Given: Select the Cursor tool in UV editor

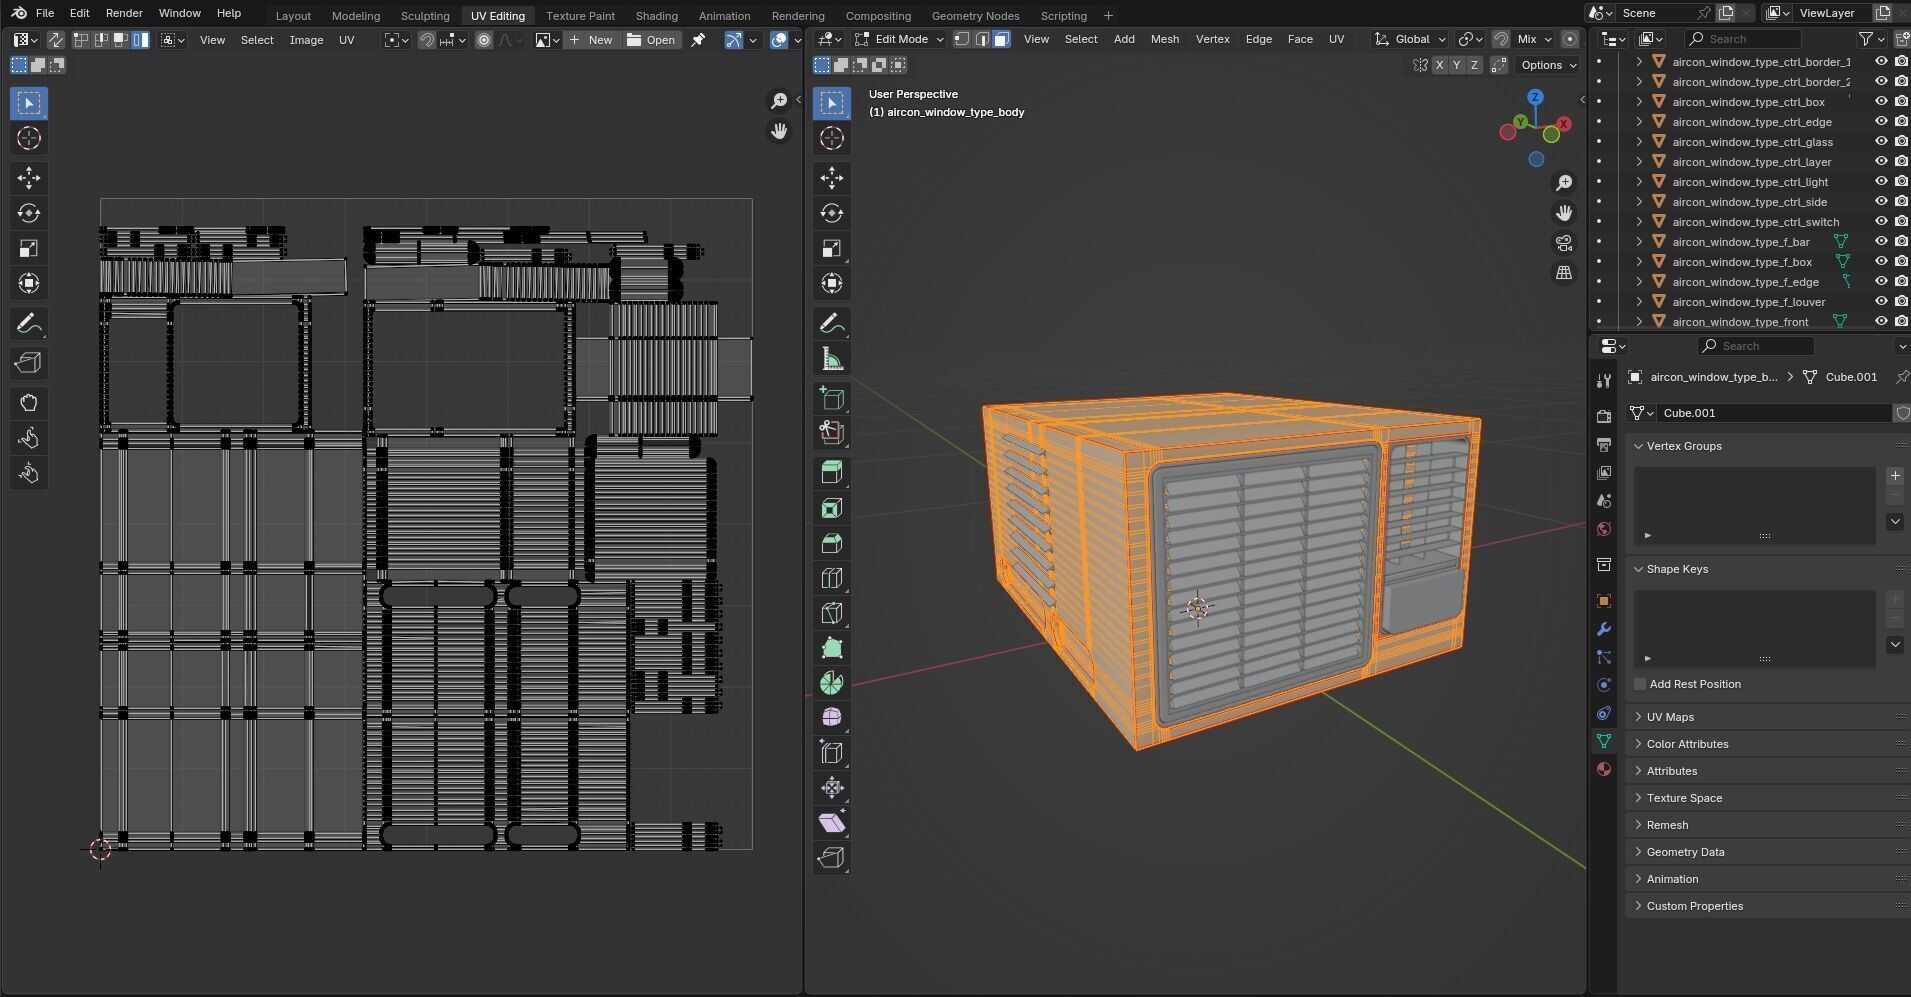Looking at the screenshot, I should point(29,138).
